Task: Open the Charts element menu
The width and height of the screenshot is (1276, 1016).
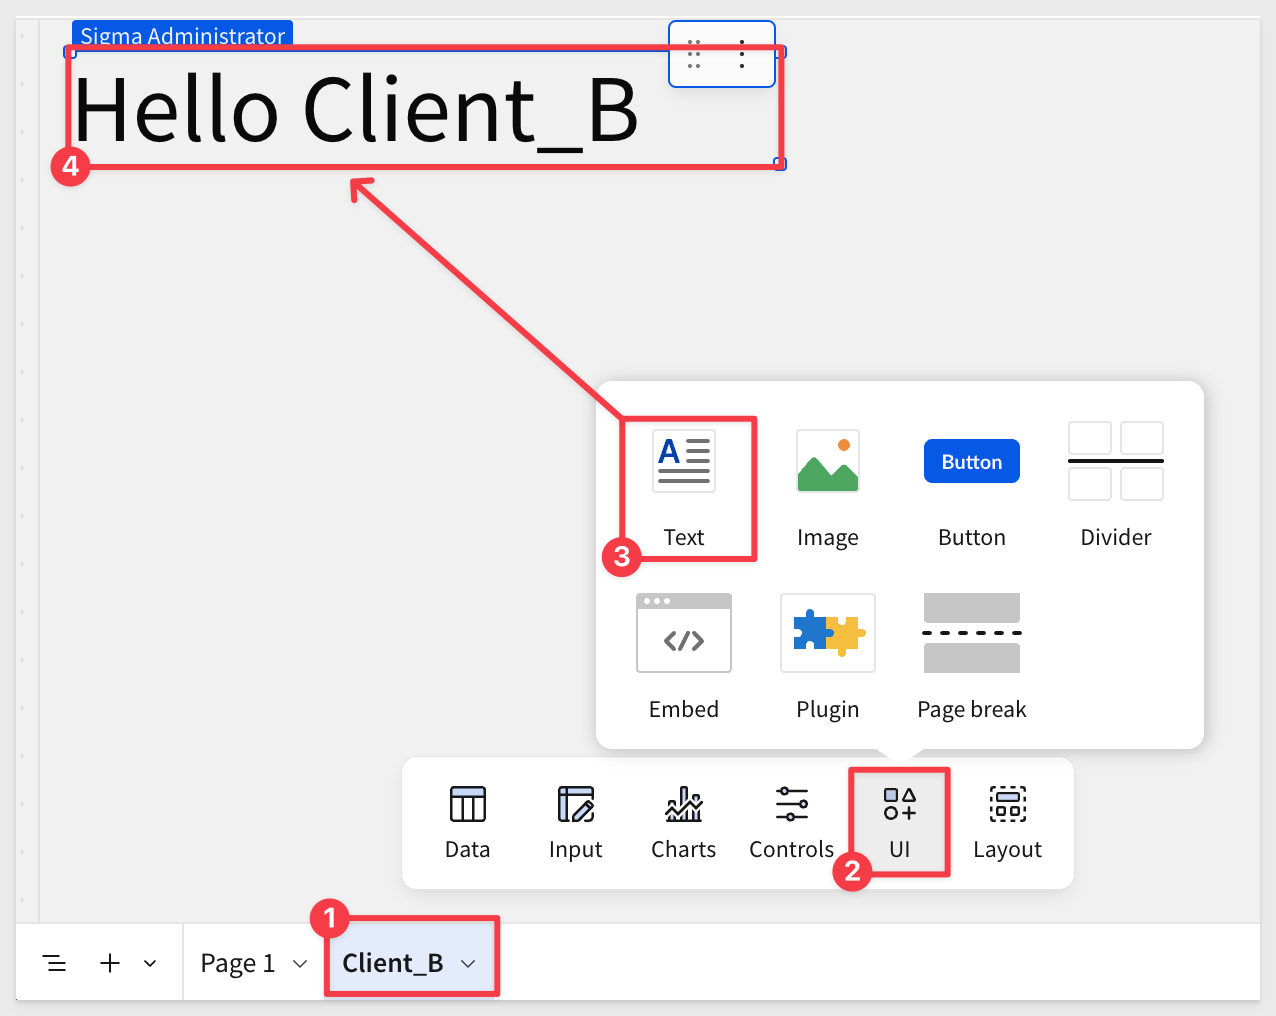Action: pyautogui.click(x=684, y=823)
